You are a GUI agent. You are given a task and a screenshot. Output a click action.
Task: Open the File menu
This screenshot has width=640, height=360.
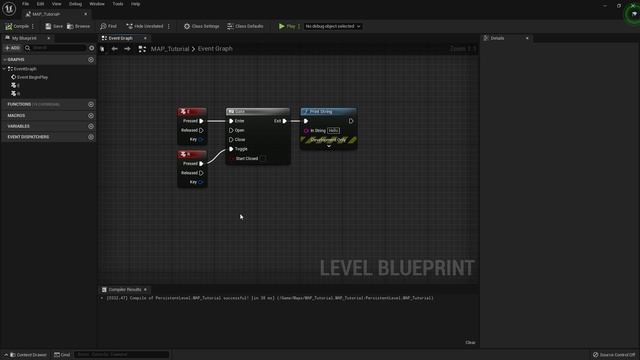coord(25,4)
